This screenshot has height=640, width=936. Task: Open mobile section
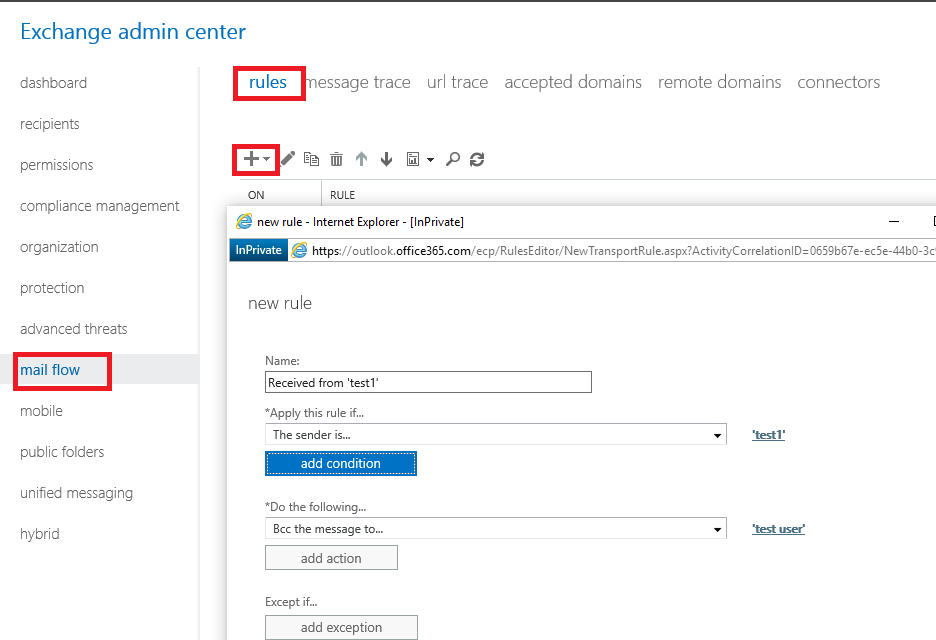click(41, 411)
